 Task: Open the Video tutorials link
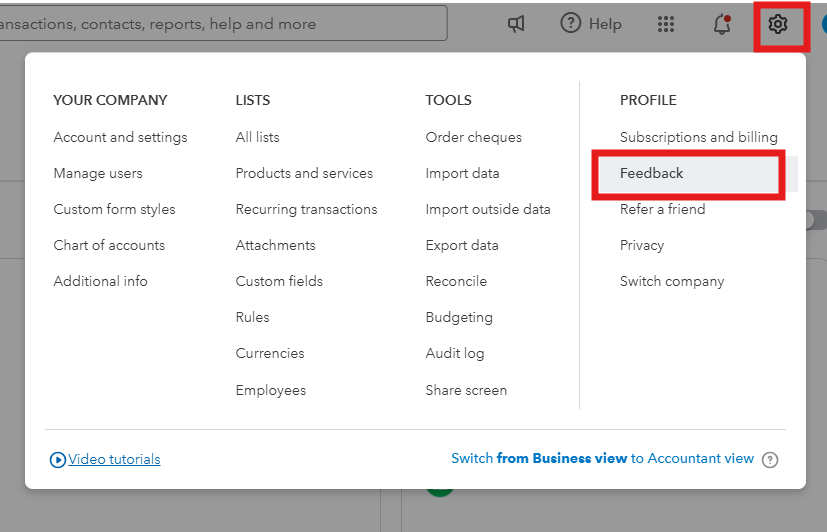pyautogui.click(x=114, y=459)
